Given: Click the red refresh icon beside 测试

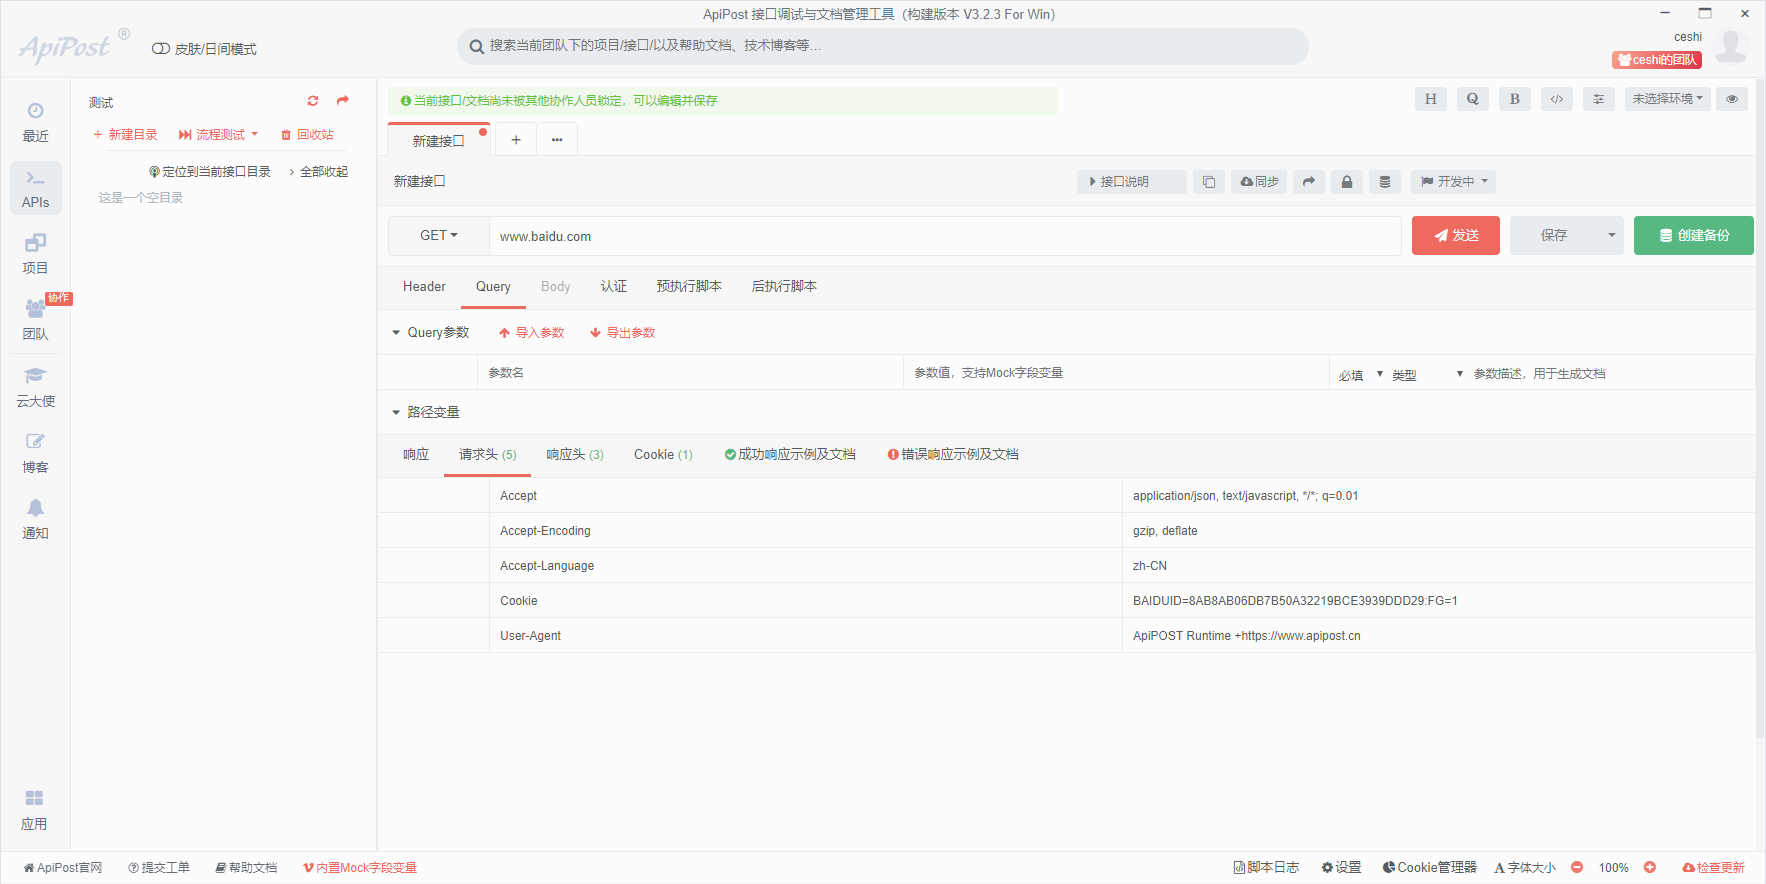Looking at the screenshot, I should [x=313, y=101].
